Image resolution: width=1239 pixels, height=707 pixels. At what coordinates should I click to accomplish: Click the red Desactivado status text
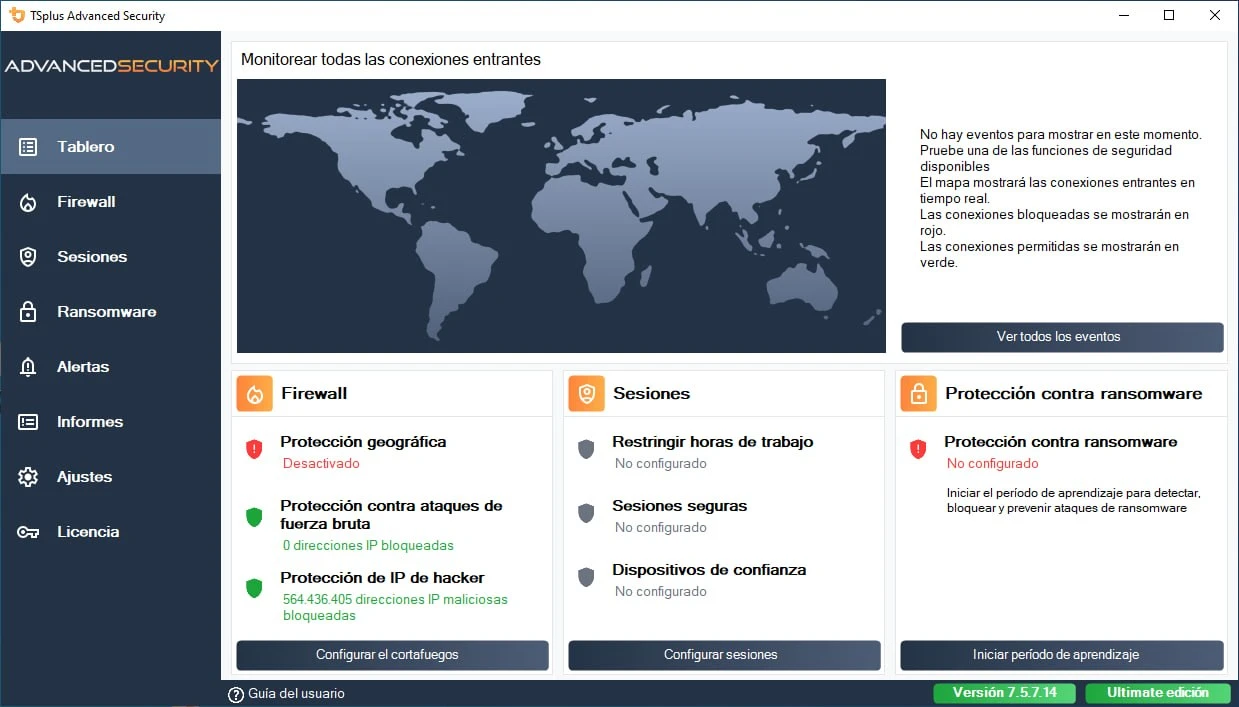pyautogui.click(x=321, y=464)
